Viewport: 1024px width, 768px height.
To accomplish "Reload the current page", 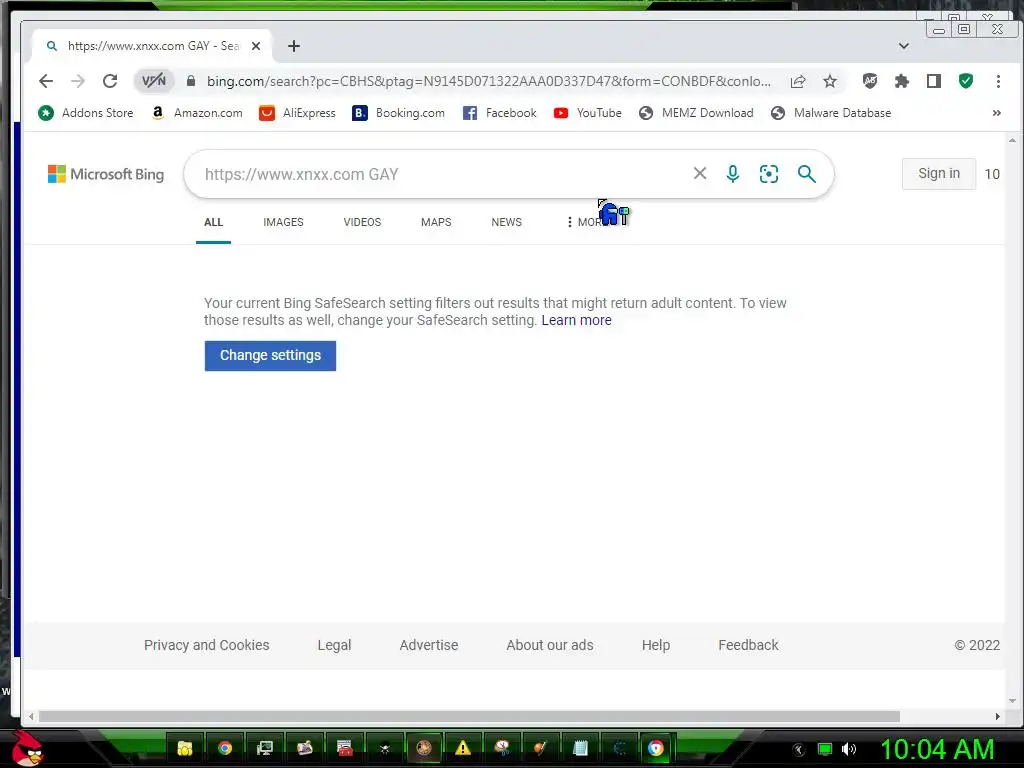I will 110,81.
